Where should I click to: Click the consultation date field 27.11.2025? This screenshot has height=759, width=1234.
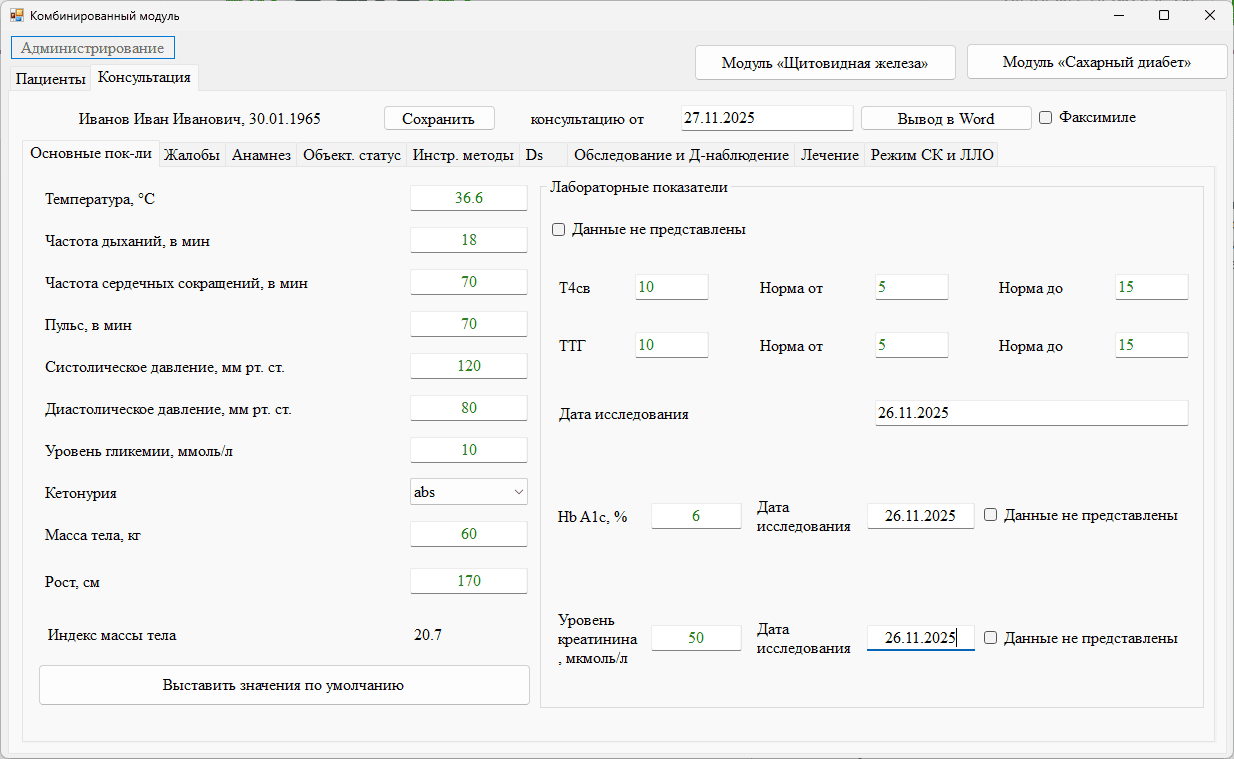pyautogui.click(x=766, y=118)
